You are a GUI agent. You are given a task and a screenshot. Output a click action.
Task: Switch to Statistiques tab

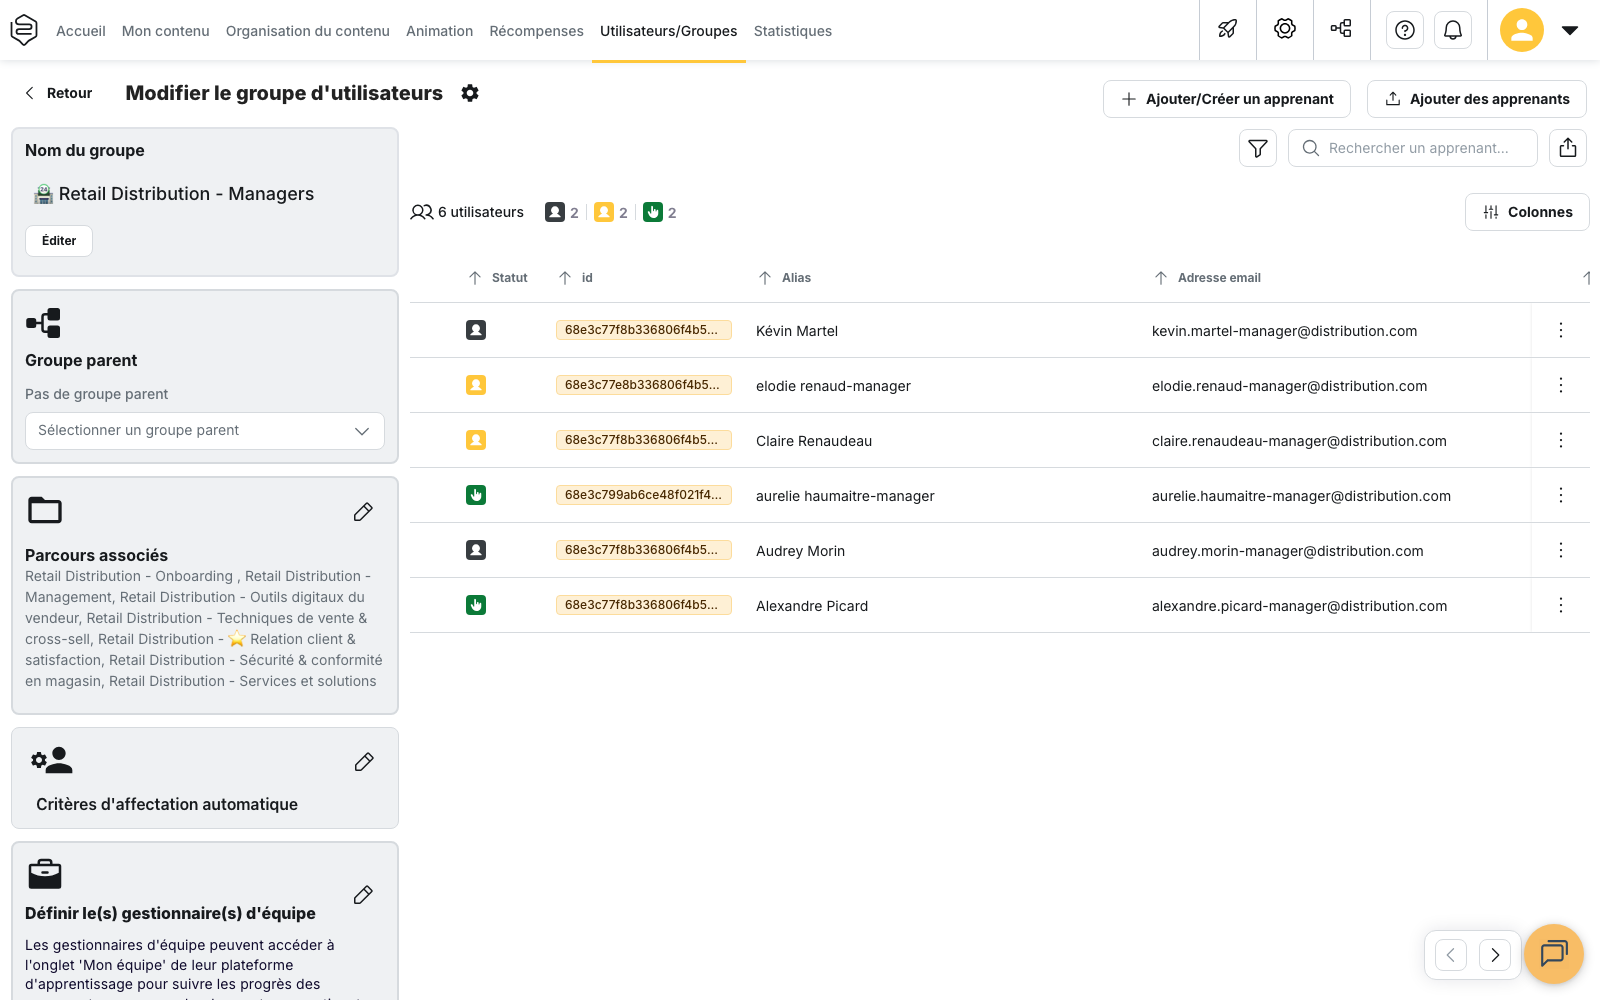(x=793, y=31)
